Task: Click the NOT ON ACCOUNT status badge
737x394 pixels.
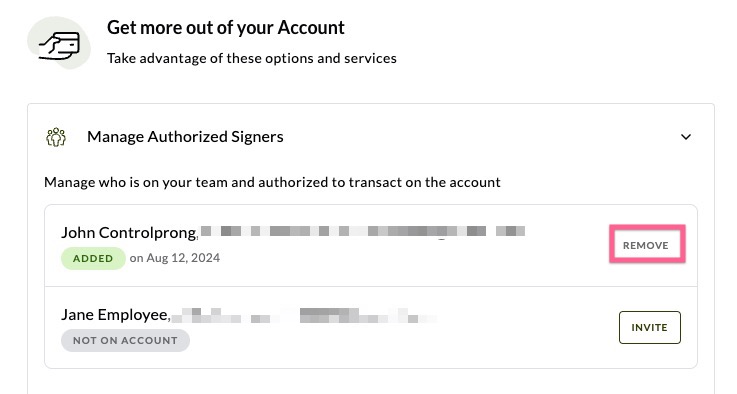Action: 125,340
